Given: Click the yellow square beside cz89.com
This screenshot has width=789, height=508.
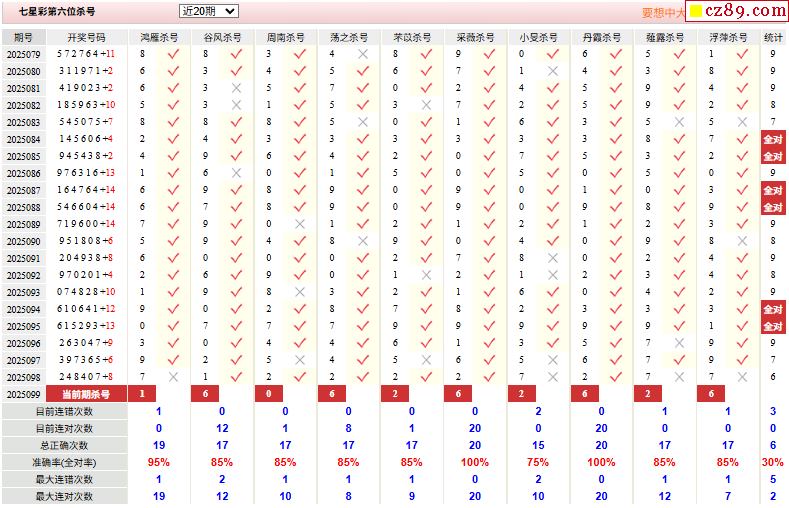Looking at the screenshot, I should click(695, 12).
